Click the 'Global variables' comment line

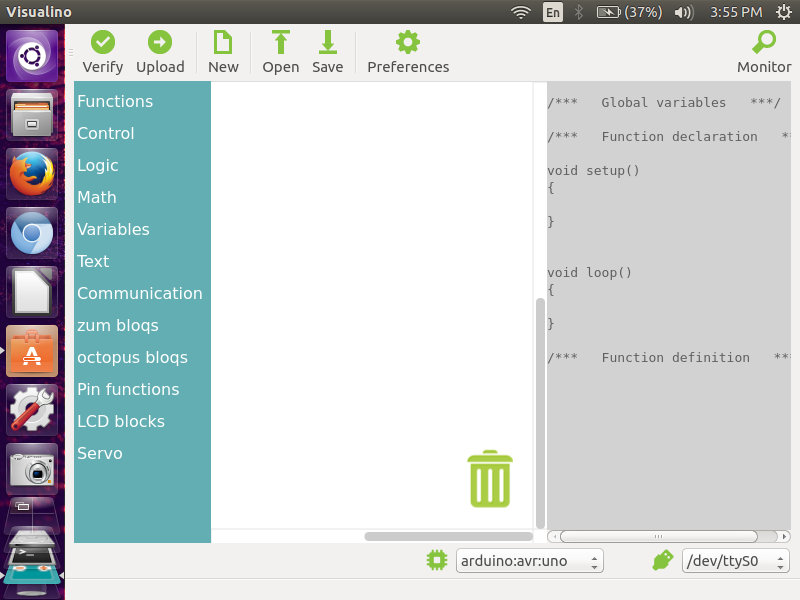click(x=664, y=103)
